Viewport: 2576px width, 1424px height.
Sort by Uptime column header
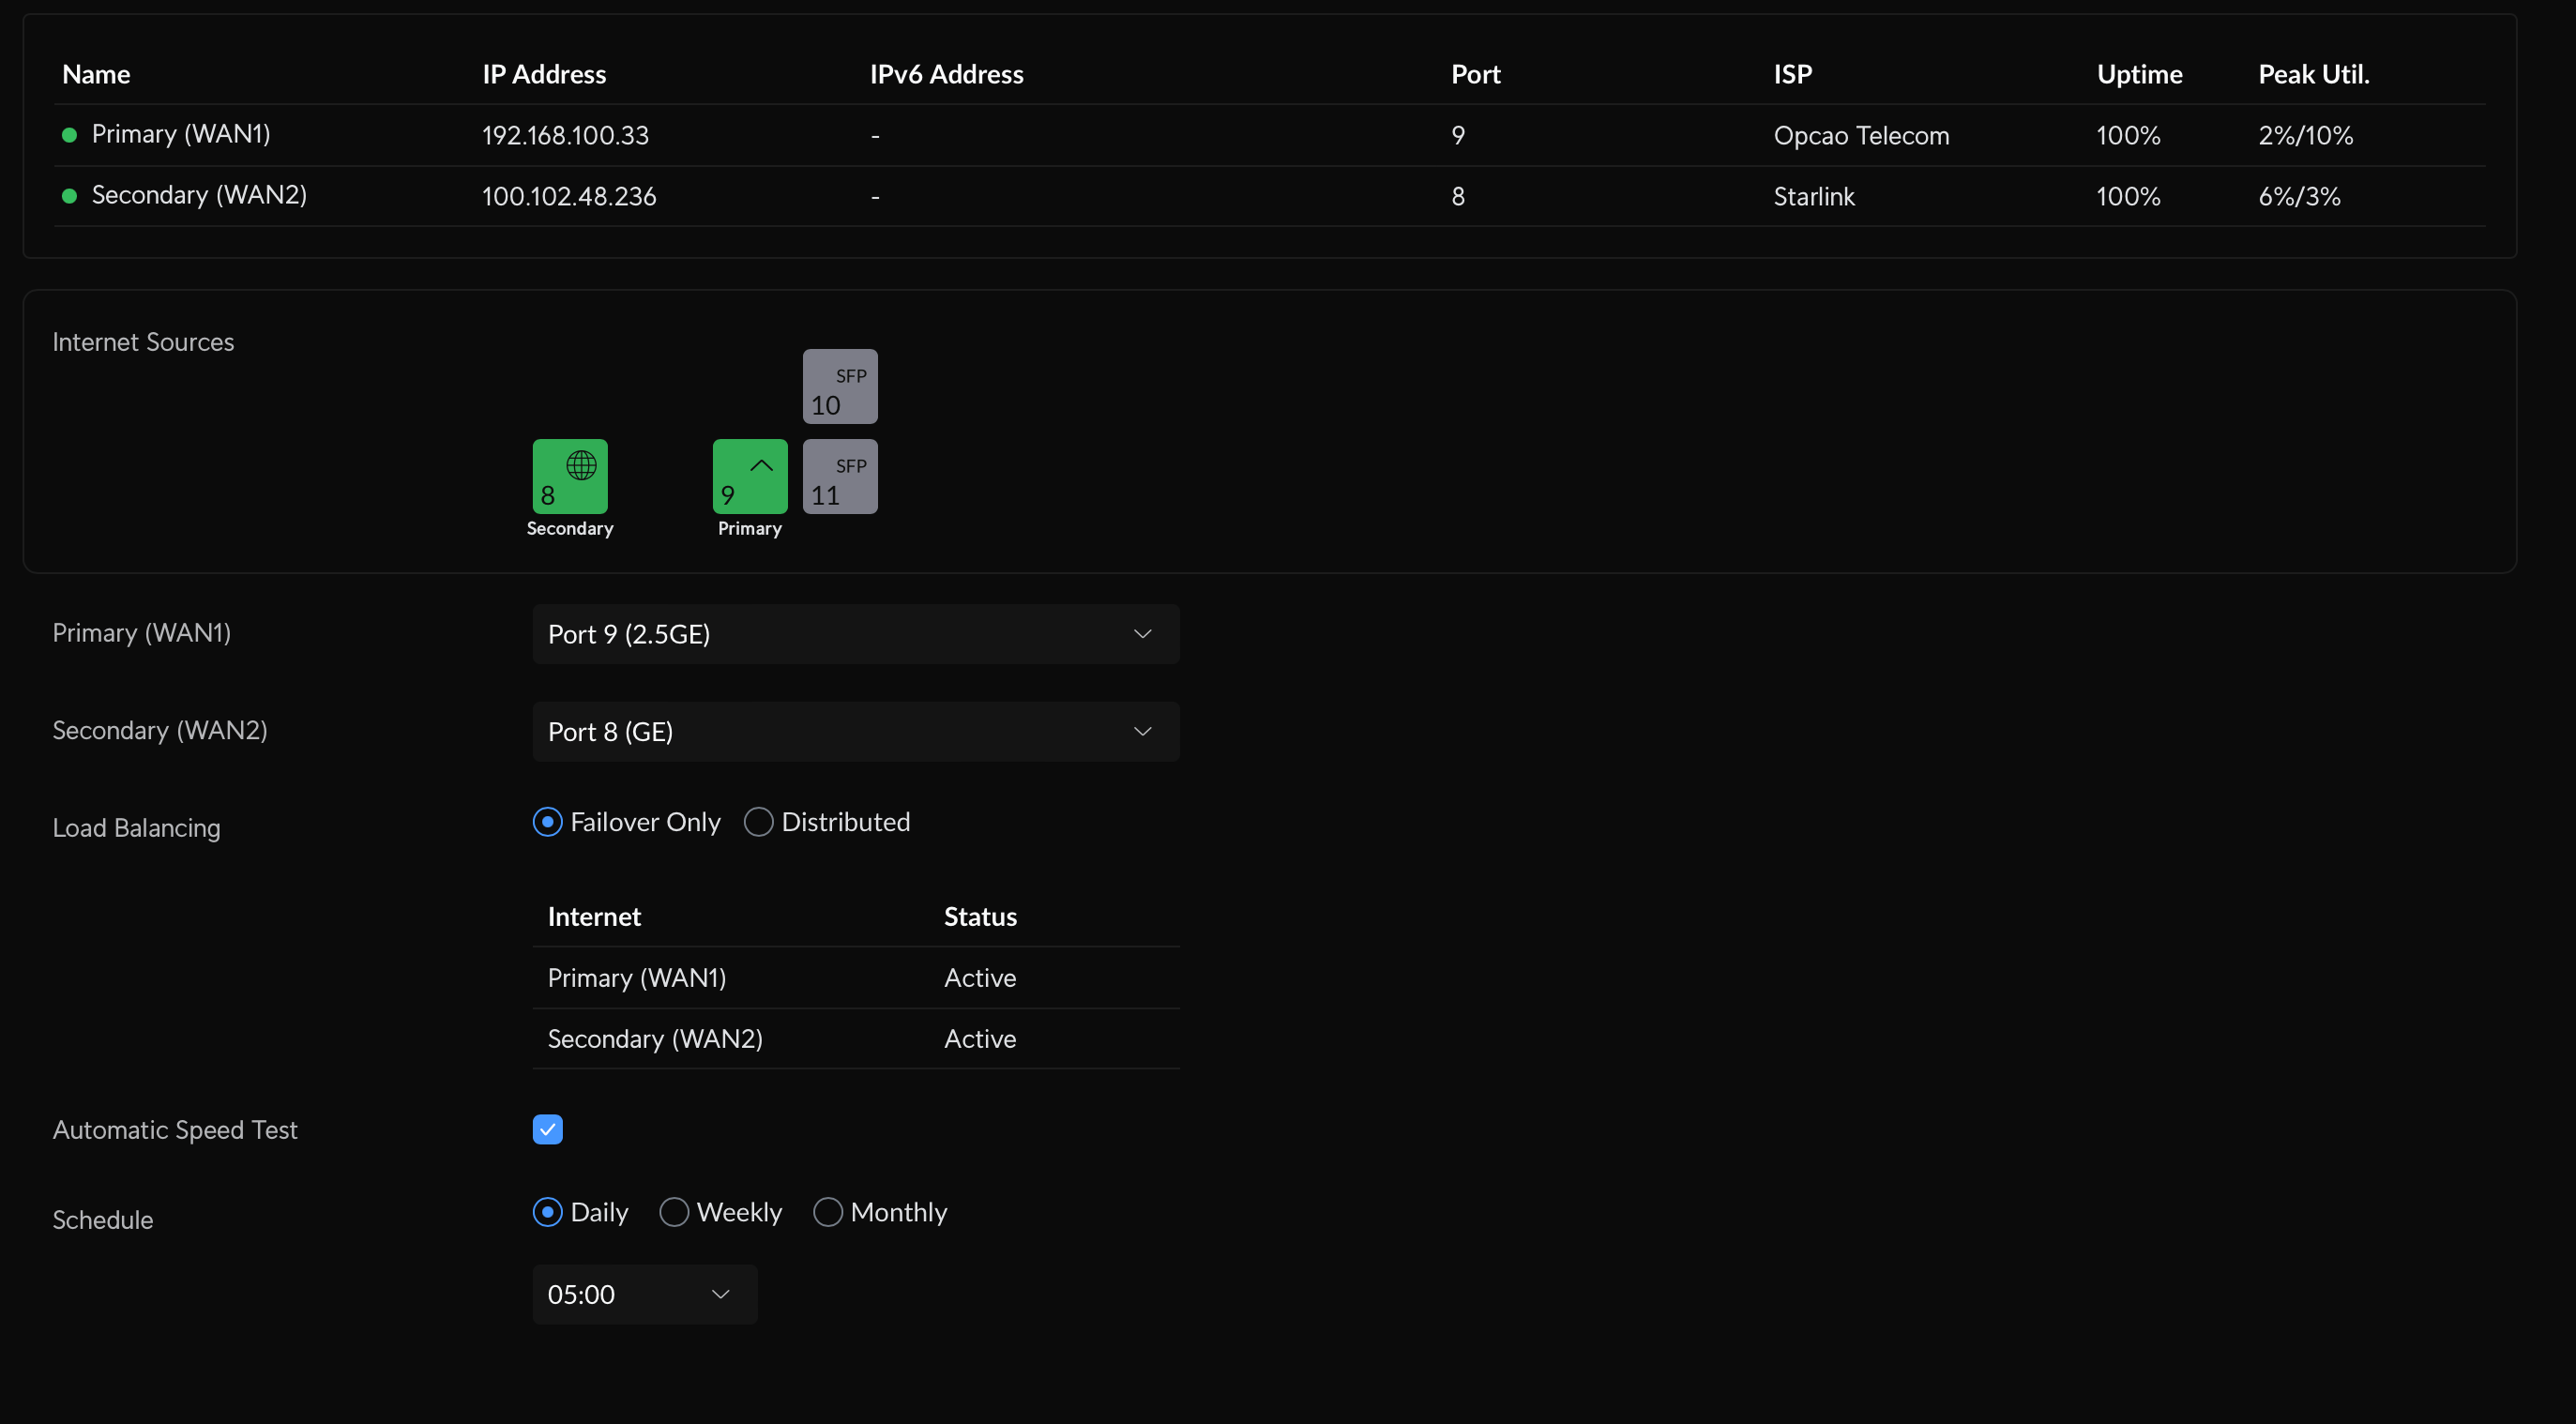(2139, 74)
